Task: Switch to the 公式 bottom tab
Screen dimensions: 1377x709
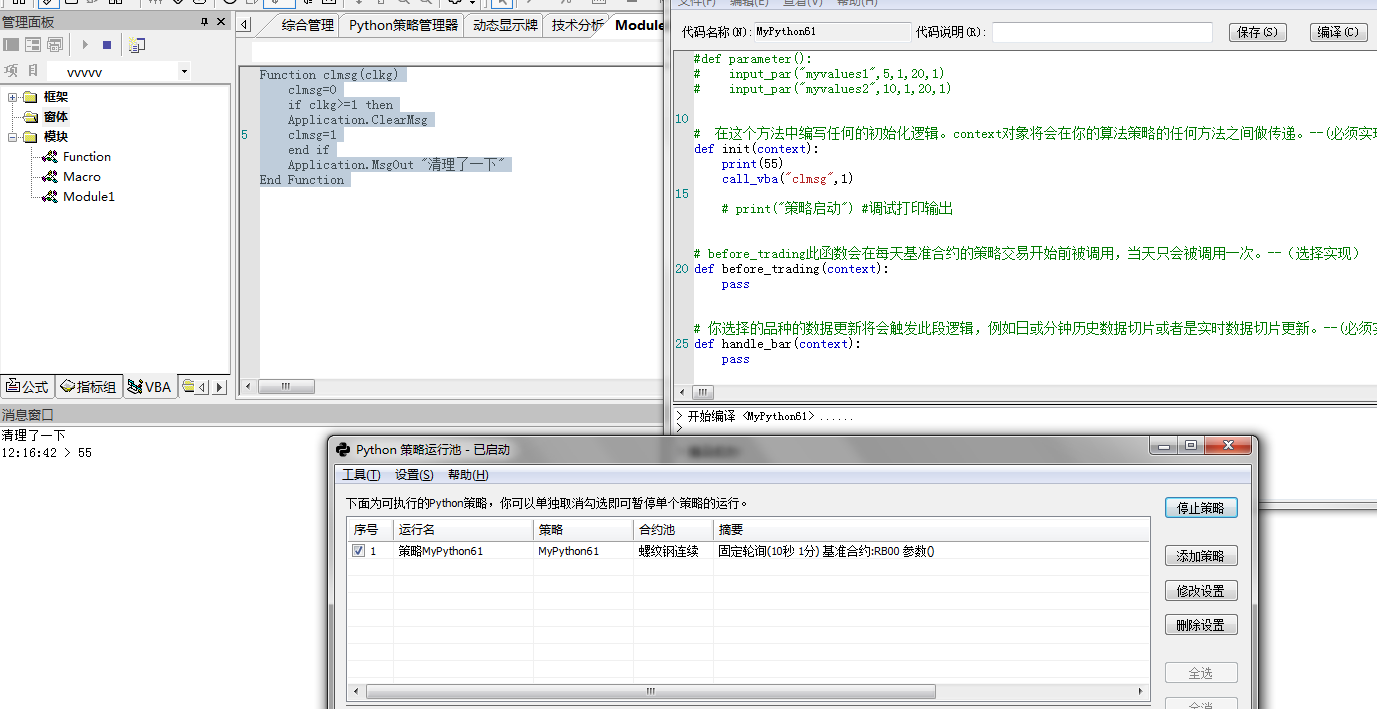Action: [27, 387]
